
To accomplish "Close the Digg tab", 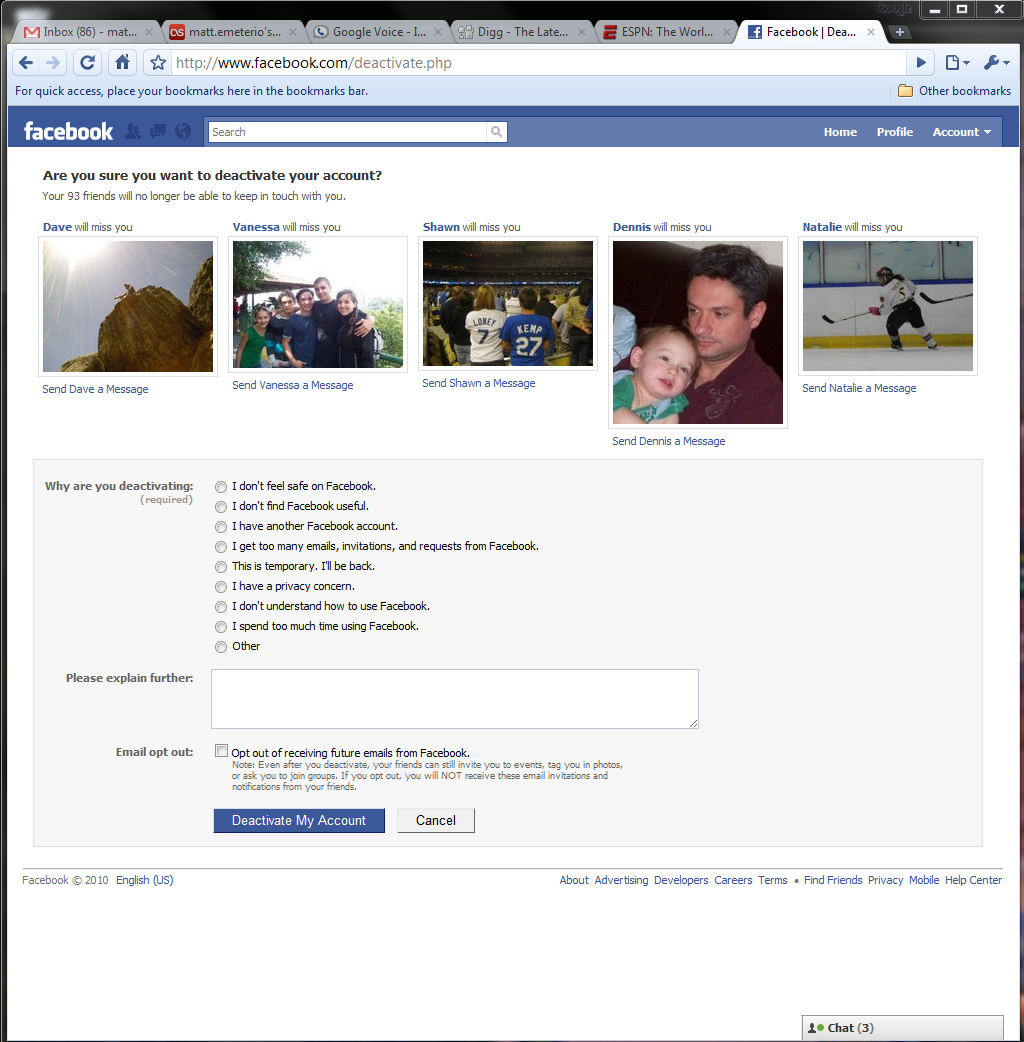I will point(582,32).
